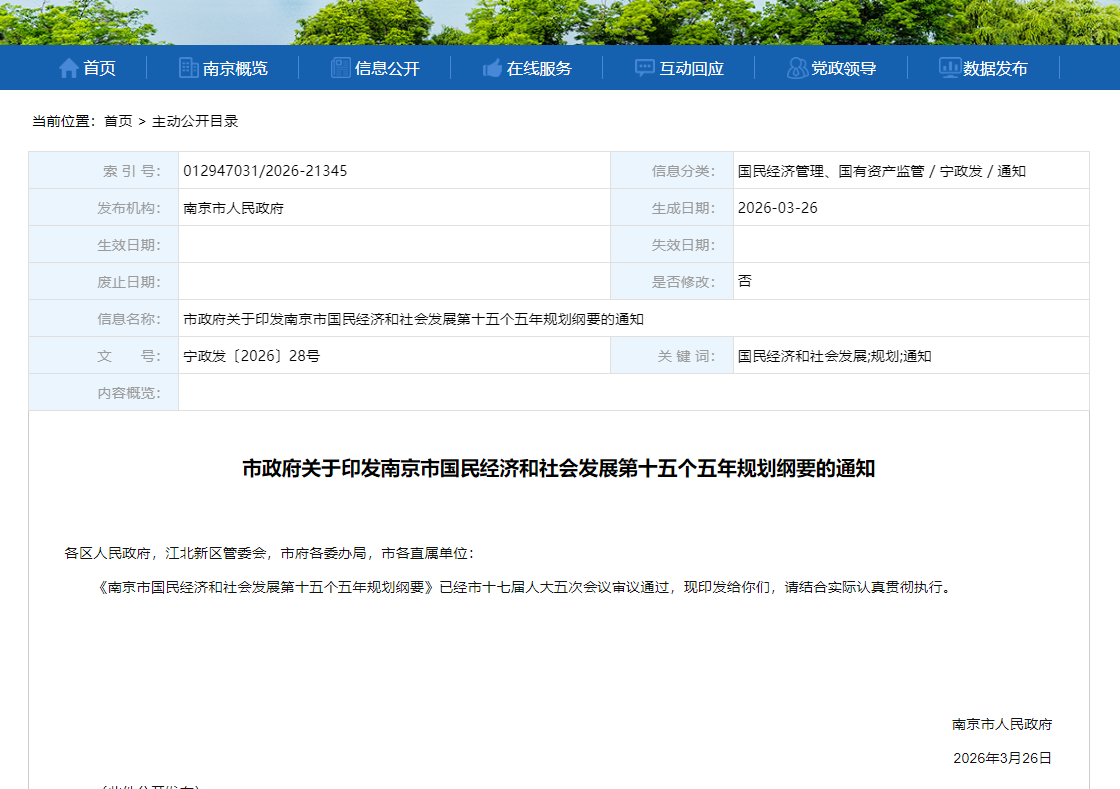Open the 数据发布 menu label
The image size is (1120, 789).
[x=995, y=68]
